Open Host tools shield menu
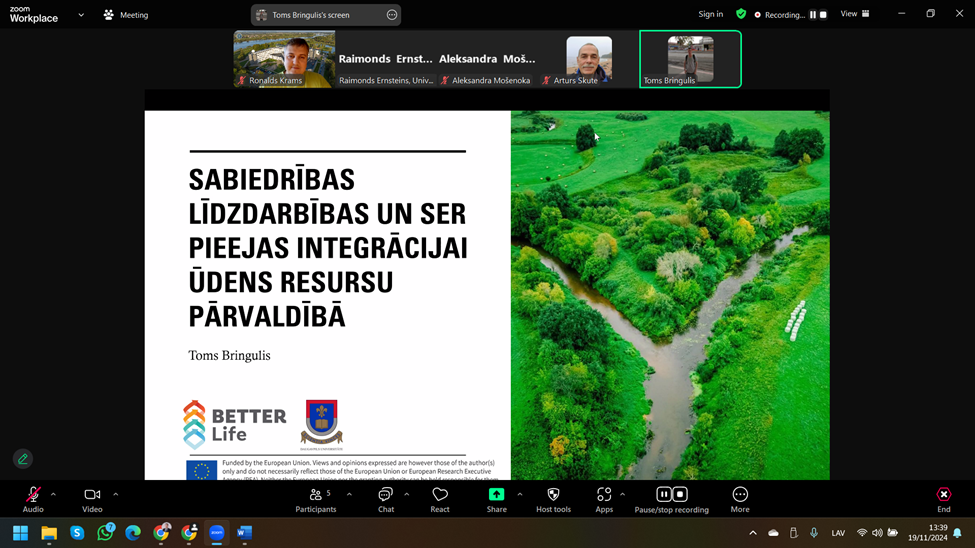 553,499
